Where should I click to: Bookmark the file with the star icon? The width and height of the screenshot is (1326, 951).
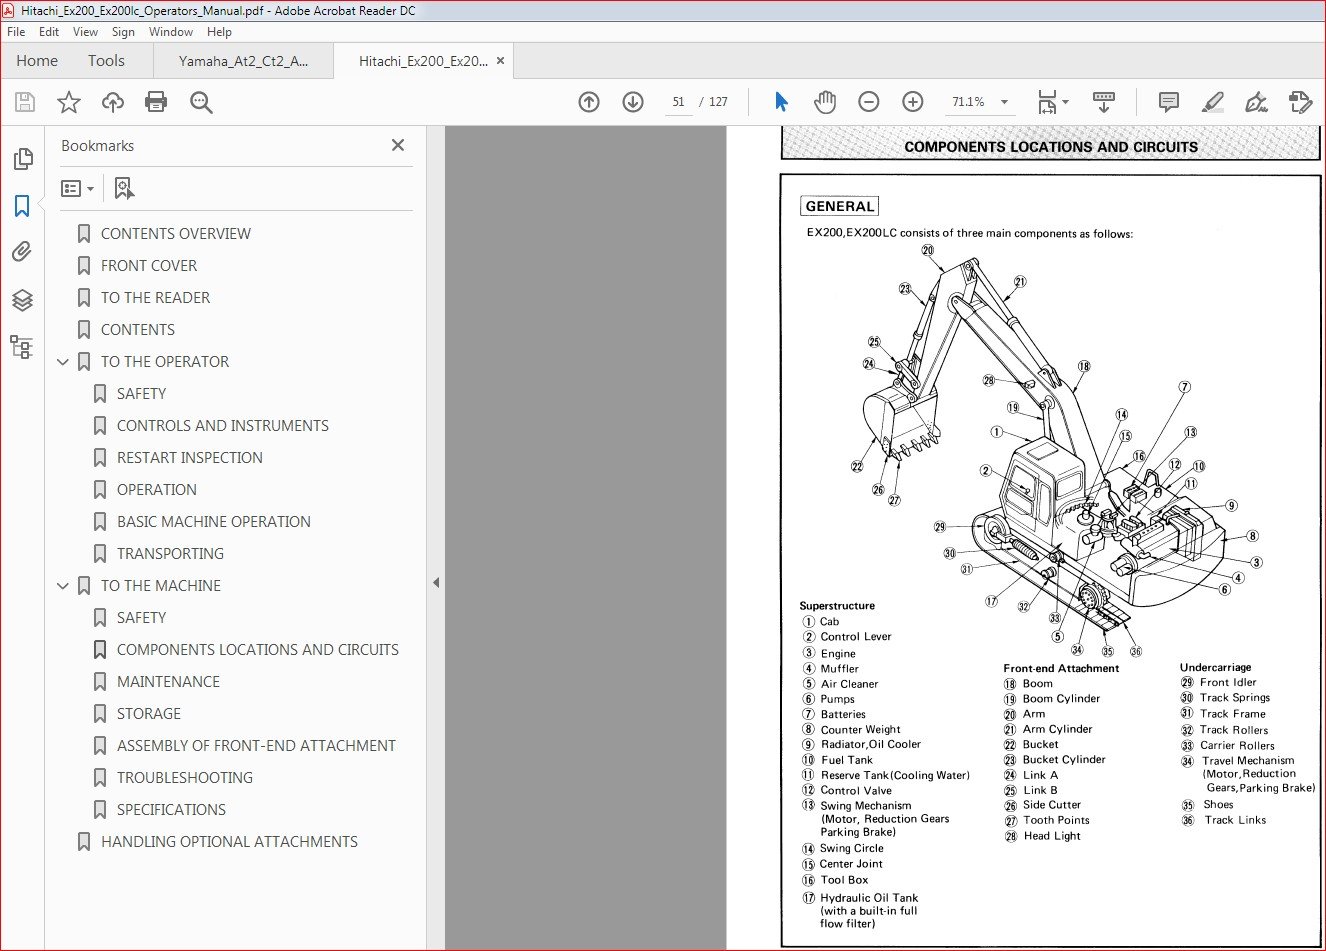(x=69, y=102)
